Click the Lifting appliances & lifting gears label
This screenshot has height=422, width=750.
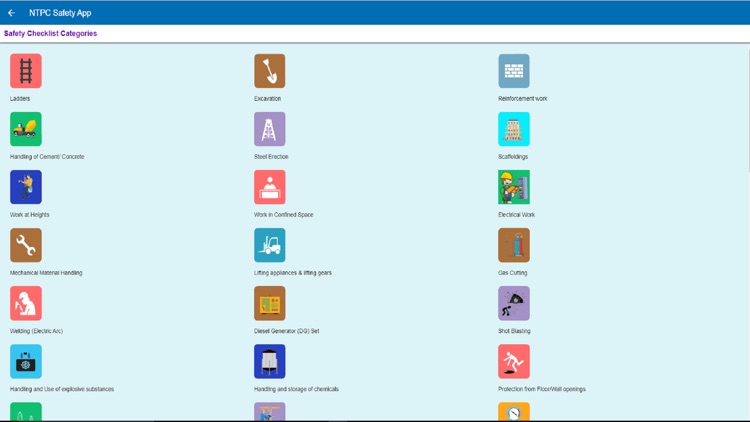point(293,273)
